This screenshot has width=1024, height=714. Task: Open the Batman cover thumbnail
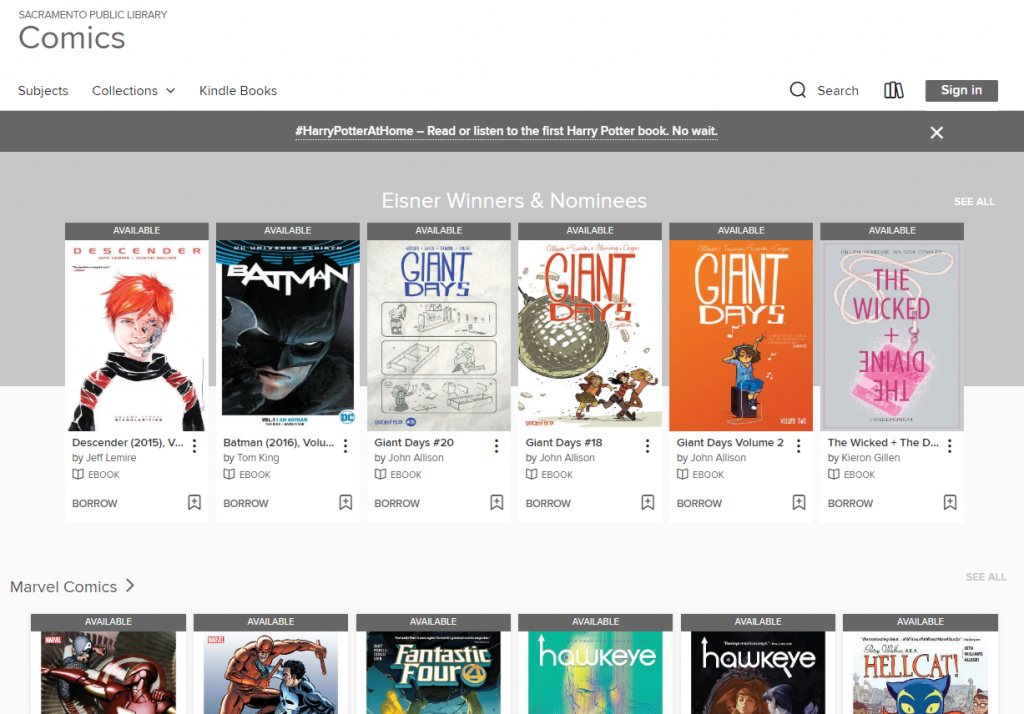point(287,335)
